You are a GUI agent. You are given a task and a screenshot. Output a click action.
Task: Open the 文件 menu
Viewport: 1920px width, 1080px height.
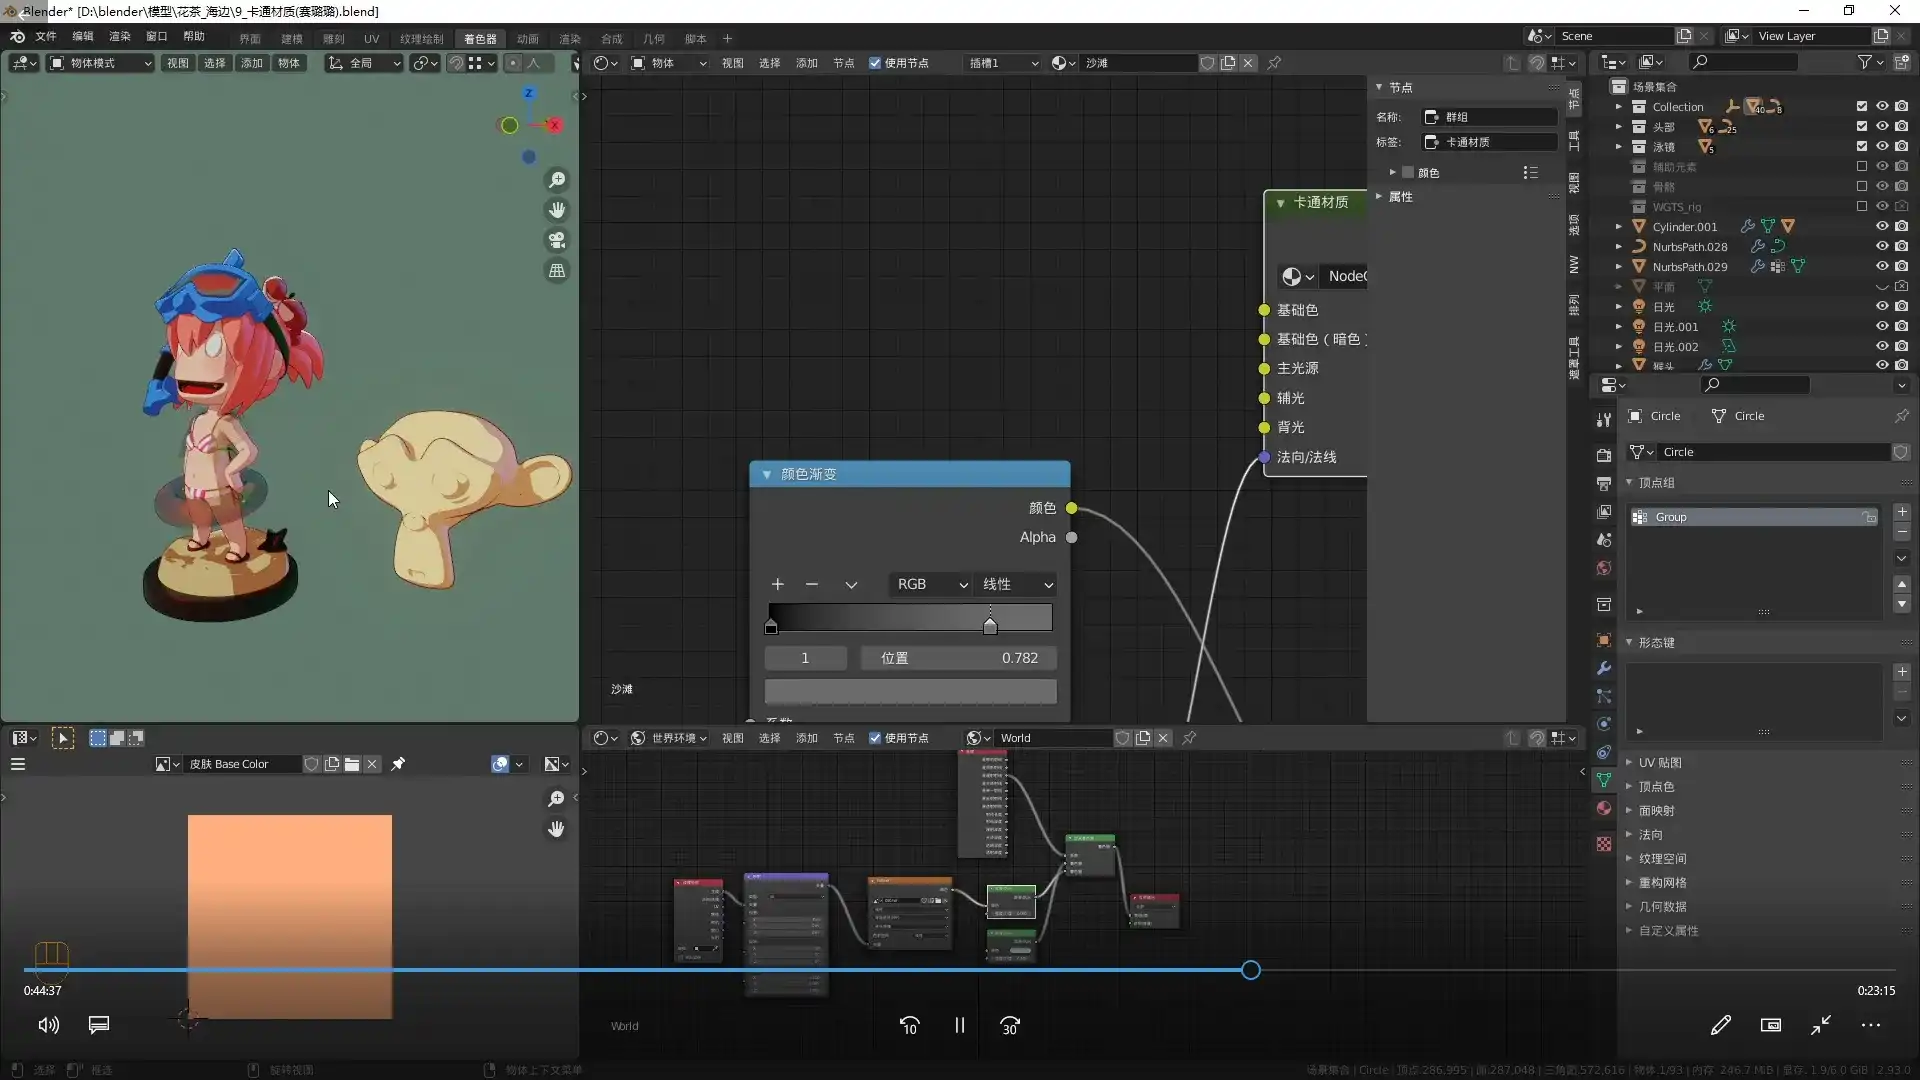(x=46, y=36)
